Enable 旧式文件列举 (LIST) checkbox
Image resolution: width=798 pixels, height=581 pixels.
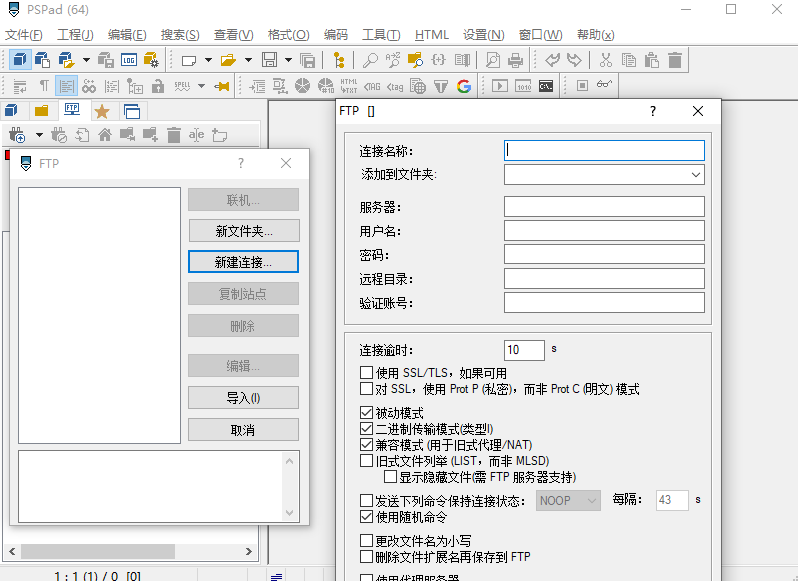(x=366, y=461)
